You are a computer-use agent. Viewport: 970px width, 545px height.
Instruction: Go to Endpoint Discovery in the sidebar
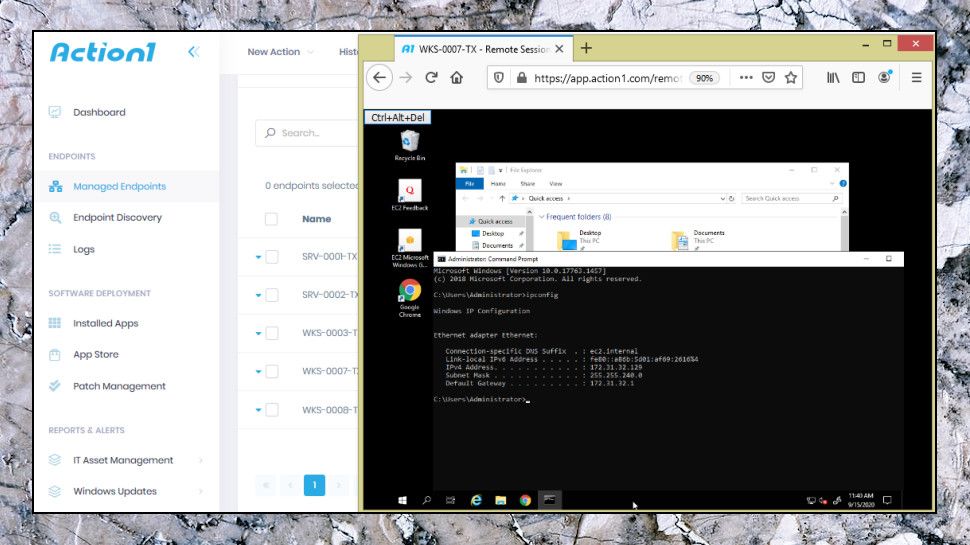point(116,217)
